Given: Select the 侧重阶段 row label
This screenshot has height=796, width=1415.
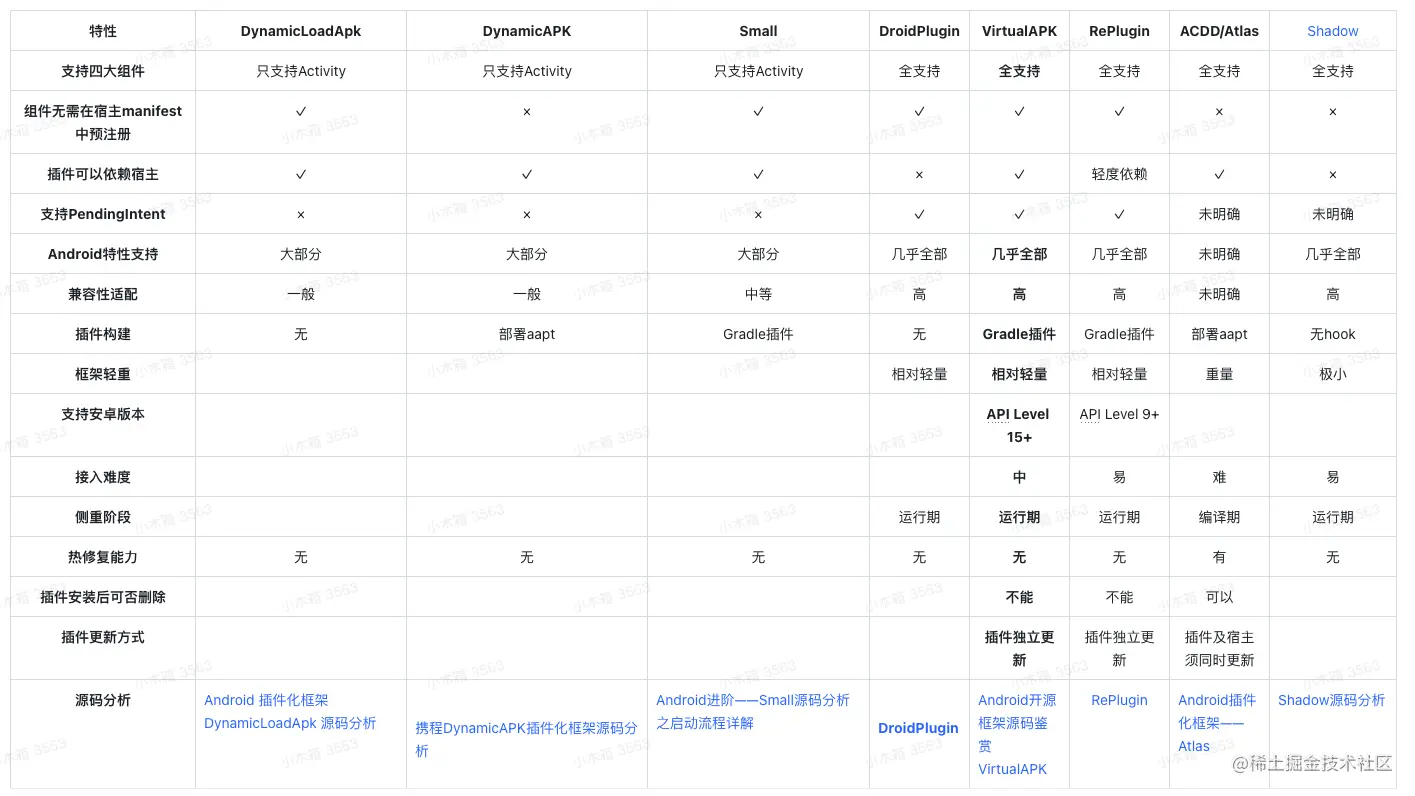Looking at the screenshot, I should click(103, 517).
